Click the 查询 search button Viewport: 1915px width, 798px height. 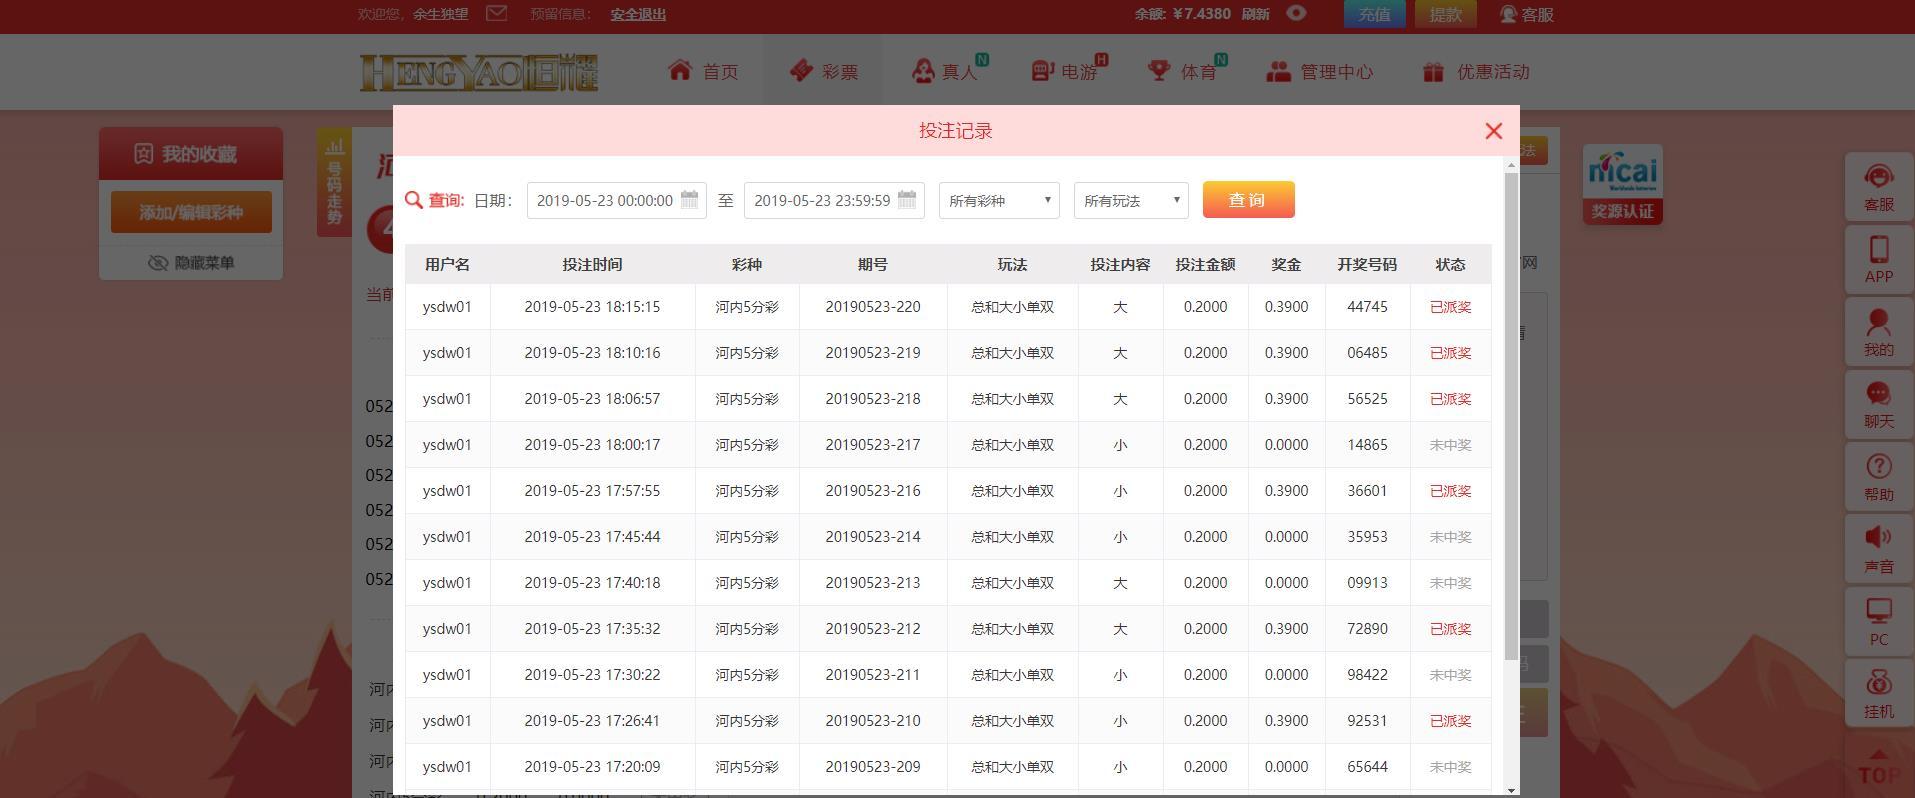(x=1248, y=200)
